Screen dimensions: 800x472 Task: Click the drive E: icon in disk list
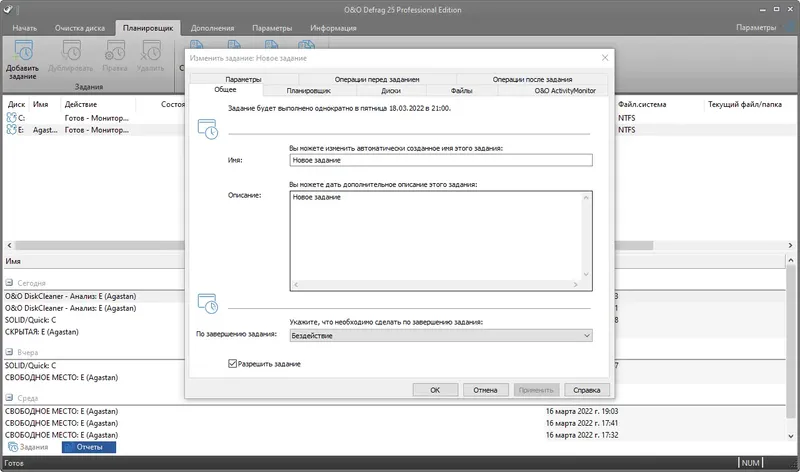11,130
